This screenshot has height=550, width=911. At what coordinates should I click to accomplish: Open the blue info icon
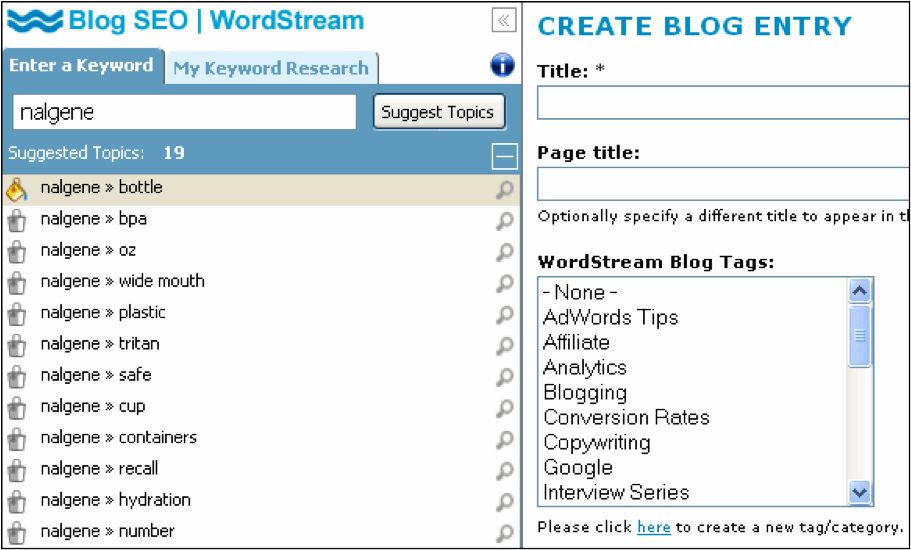tap(503, 65)
